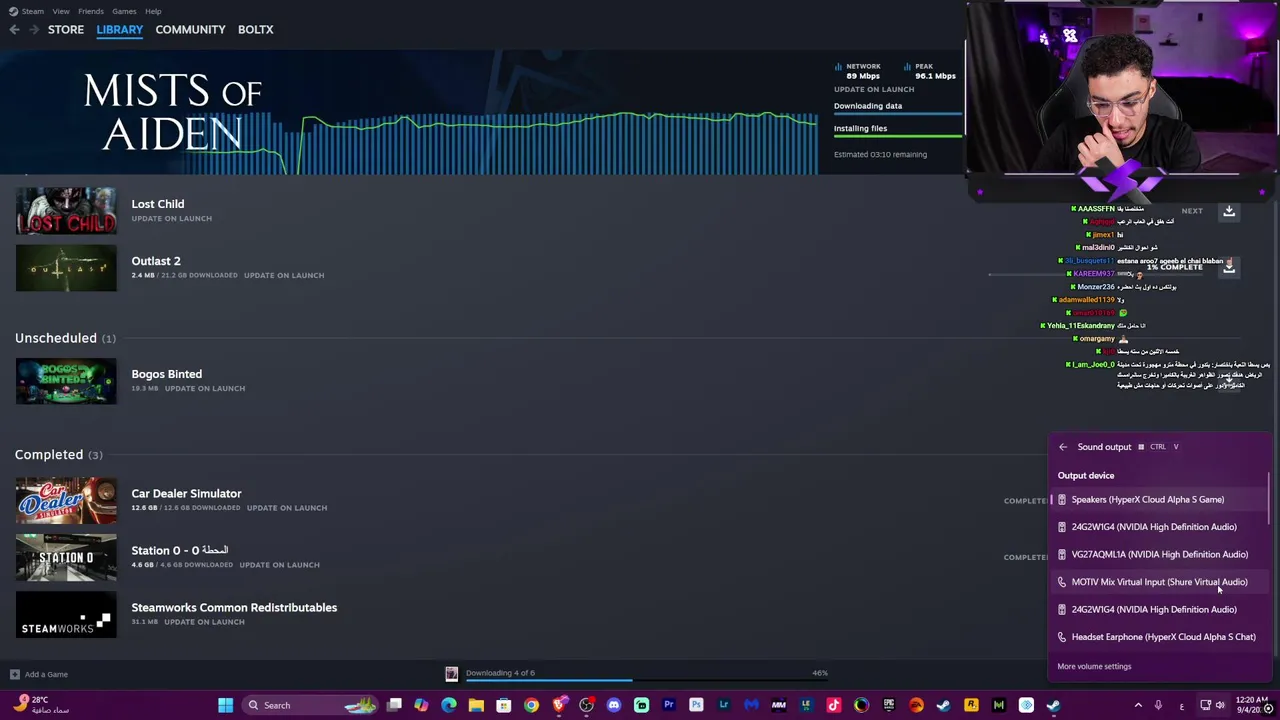Switch to the STORE tab
This screenshot has height=720, width=1280.
pyautogui.click(x=66, y=30)
